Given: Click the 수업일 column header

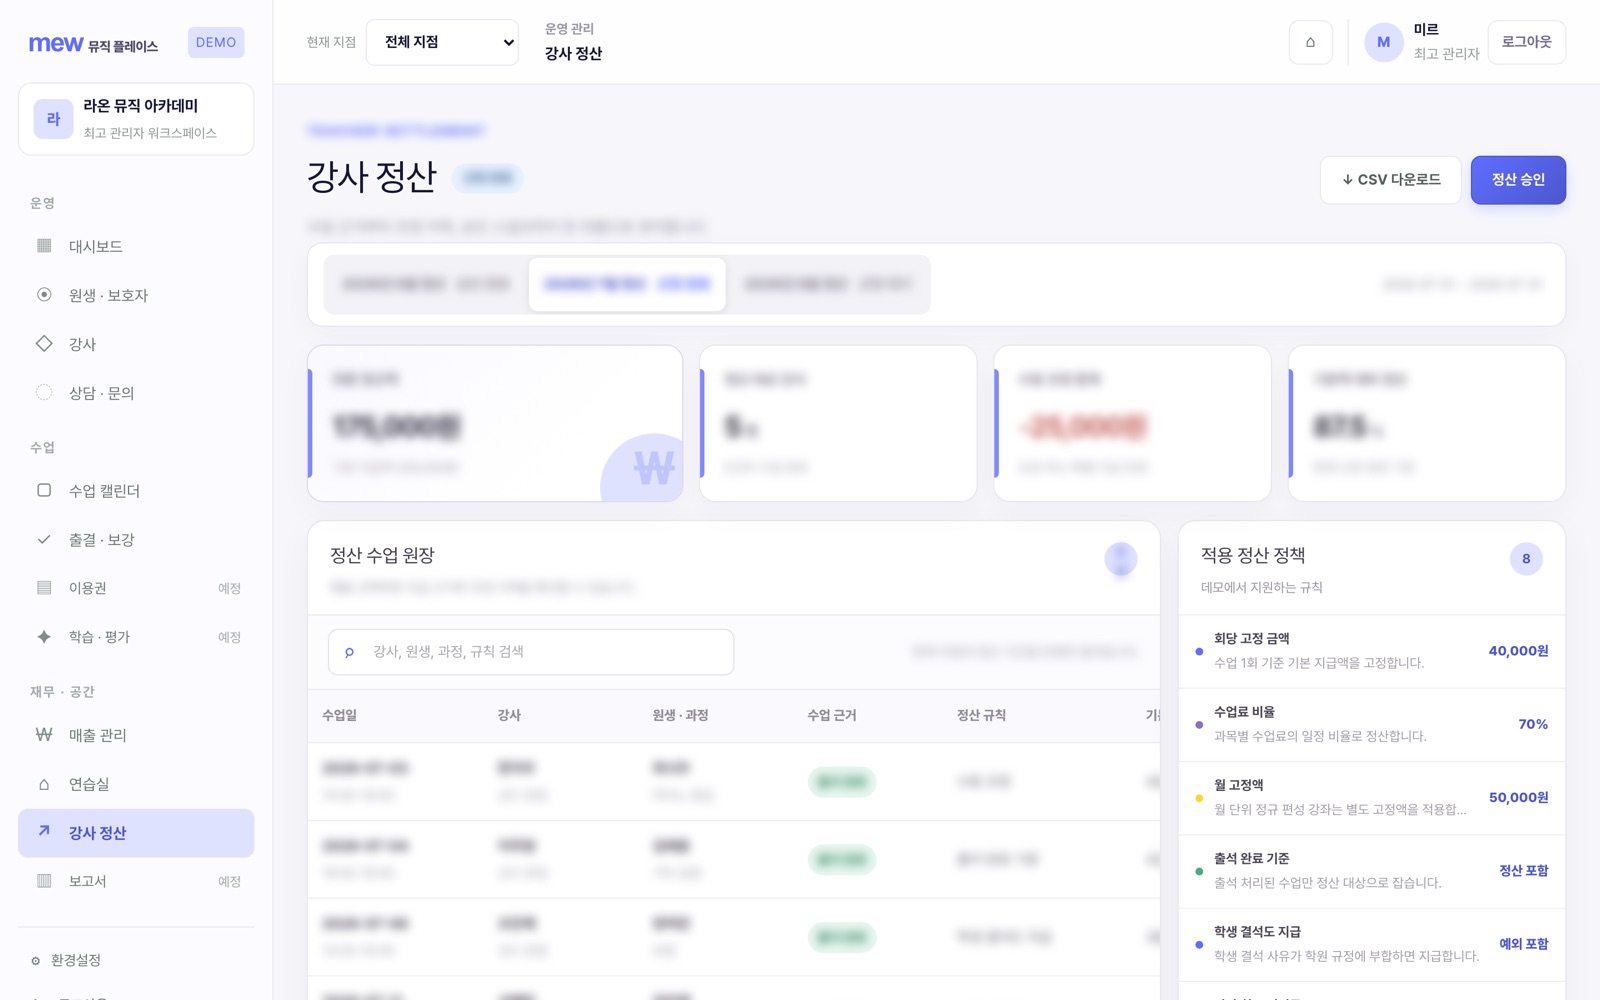Looking at the screenshot, I should [339, 715].
